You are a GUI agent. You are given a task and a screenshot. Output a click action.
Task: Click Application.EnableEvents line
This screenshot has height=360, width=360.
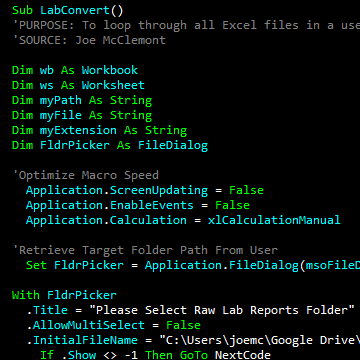click(x=138, y=205)
